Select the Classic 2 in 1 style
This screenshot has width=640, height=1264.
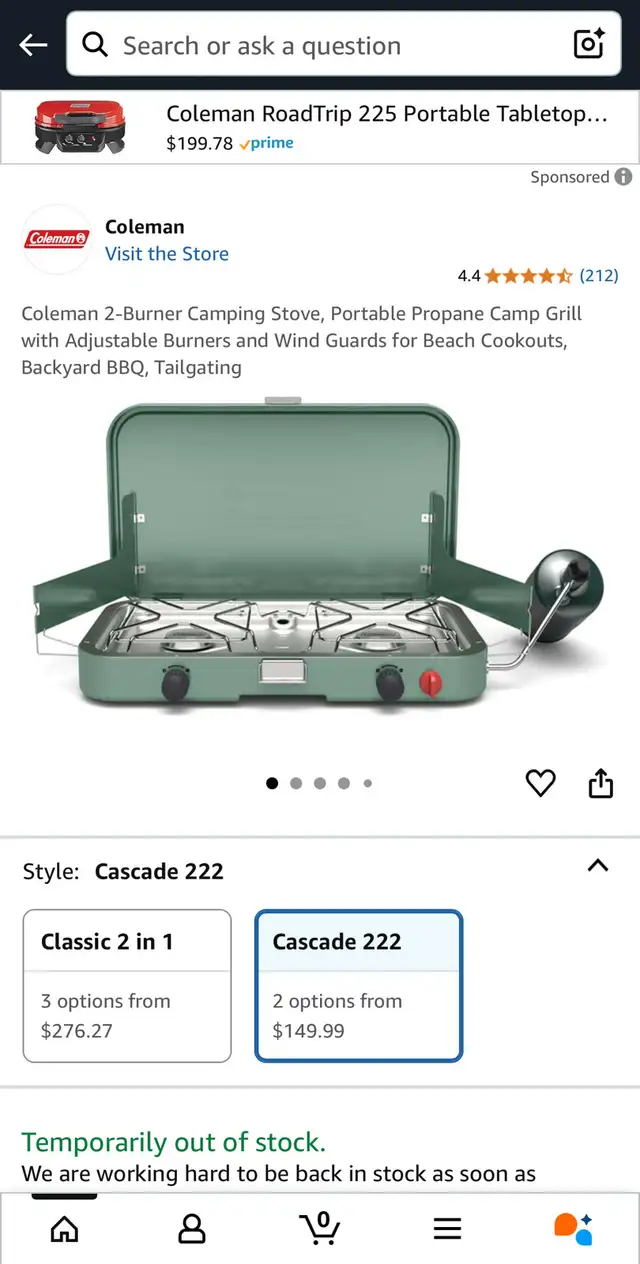pyautogui.click(x=127, y=985)
